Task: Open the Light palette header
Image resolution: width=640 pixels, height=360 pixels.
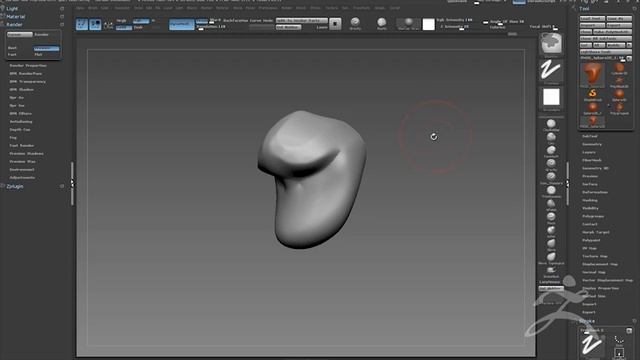Action: (12, 9)
